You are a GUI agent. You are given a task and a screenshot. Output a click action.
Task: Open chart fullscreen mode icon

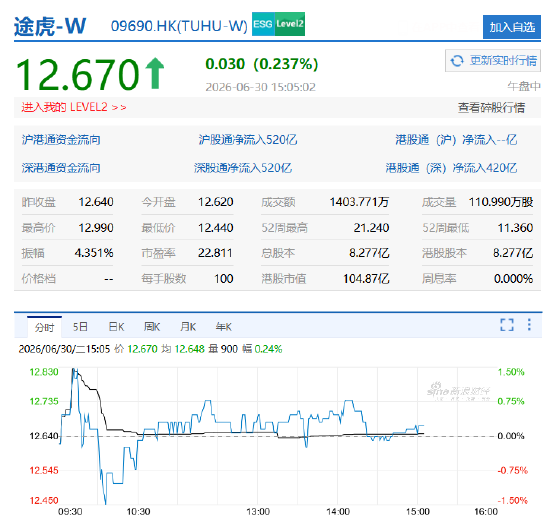(507, 325)
